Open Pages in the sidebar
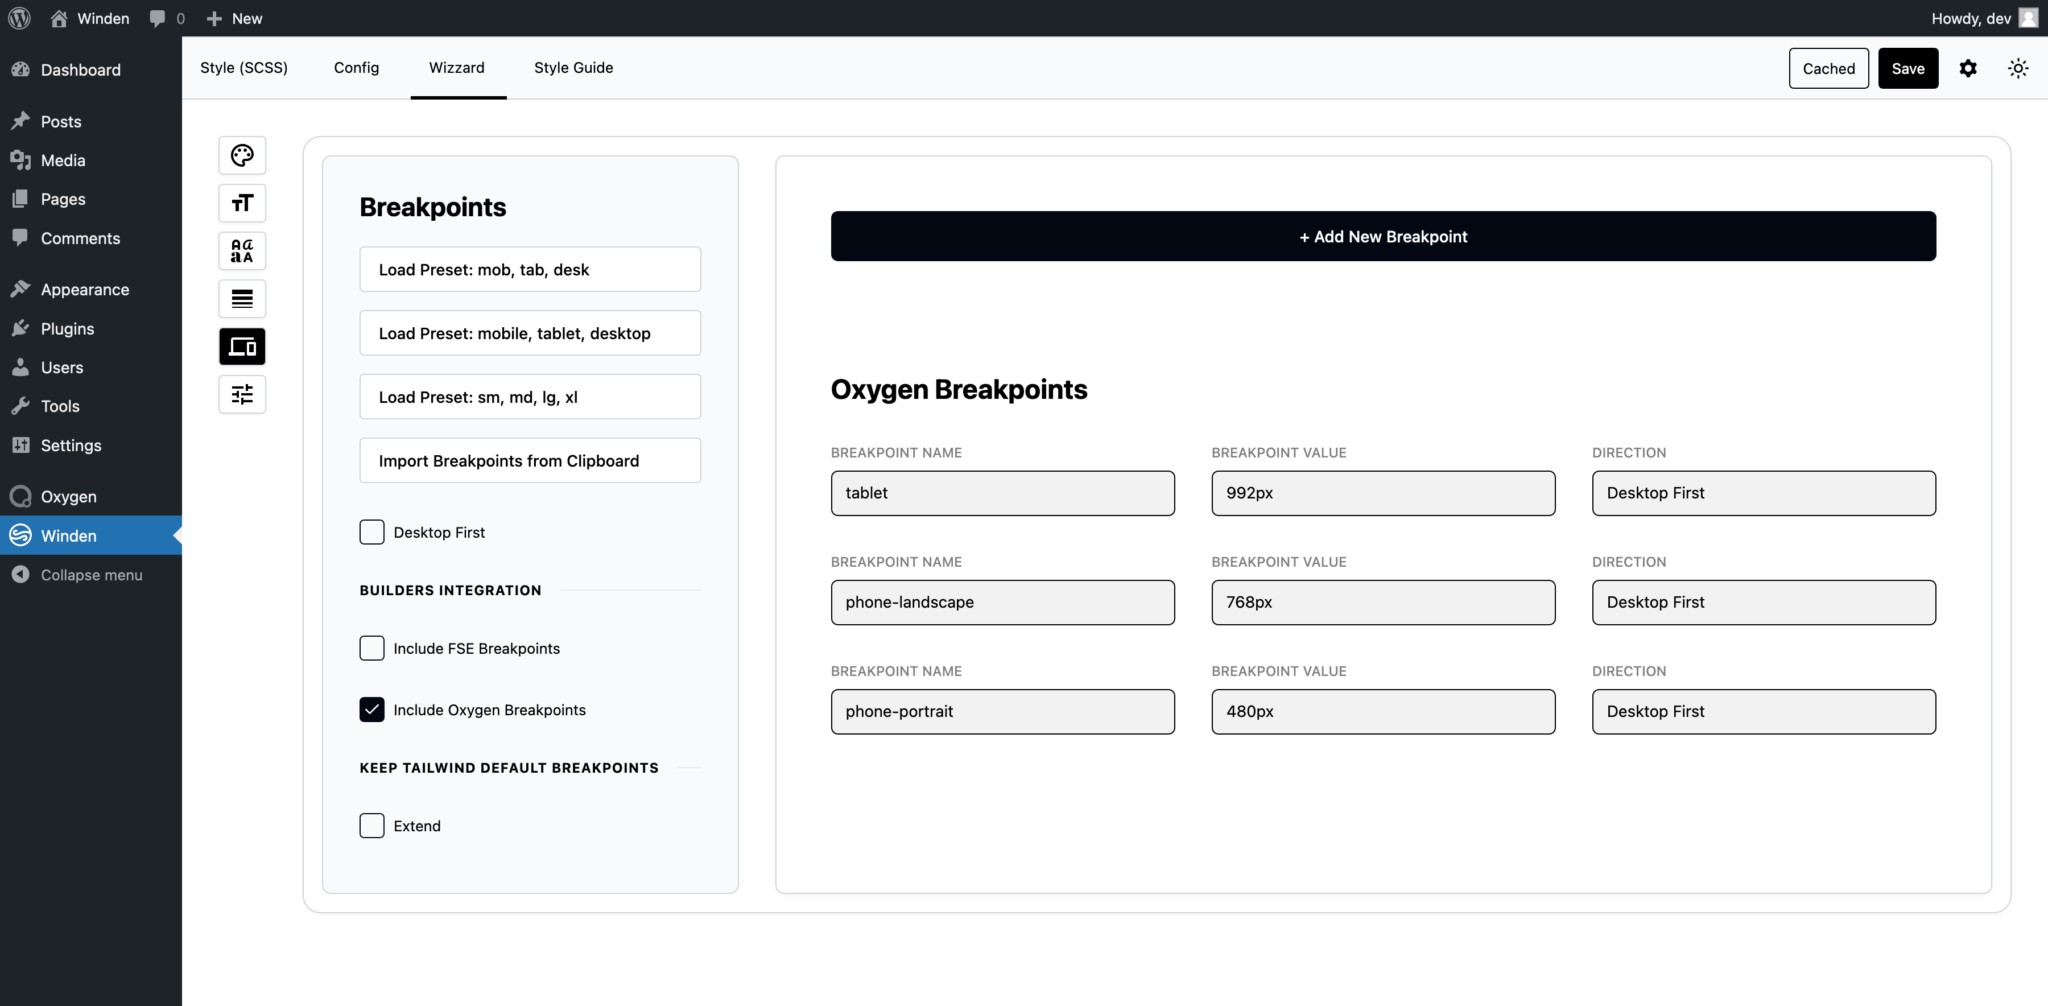The width and height of the screenshot is (2048, 1006). (91, 199)
